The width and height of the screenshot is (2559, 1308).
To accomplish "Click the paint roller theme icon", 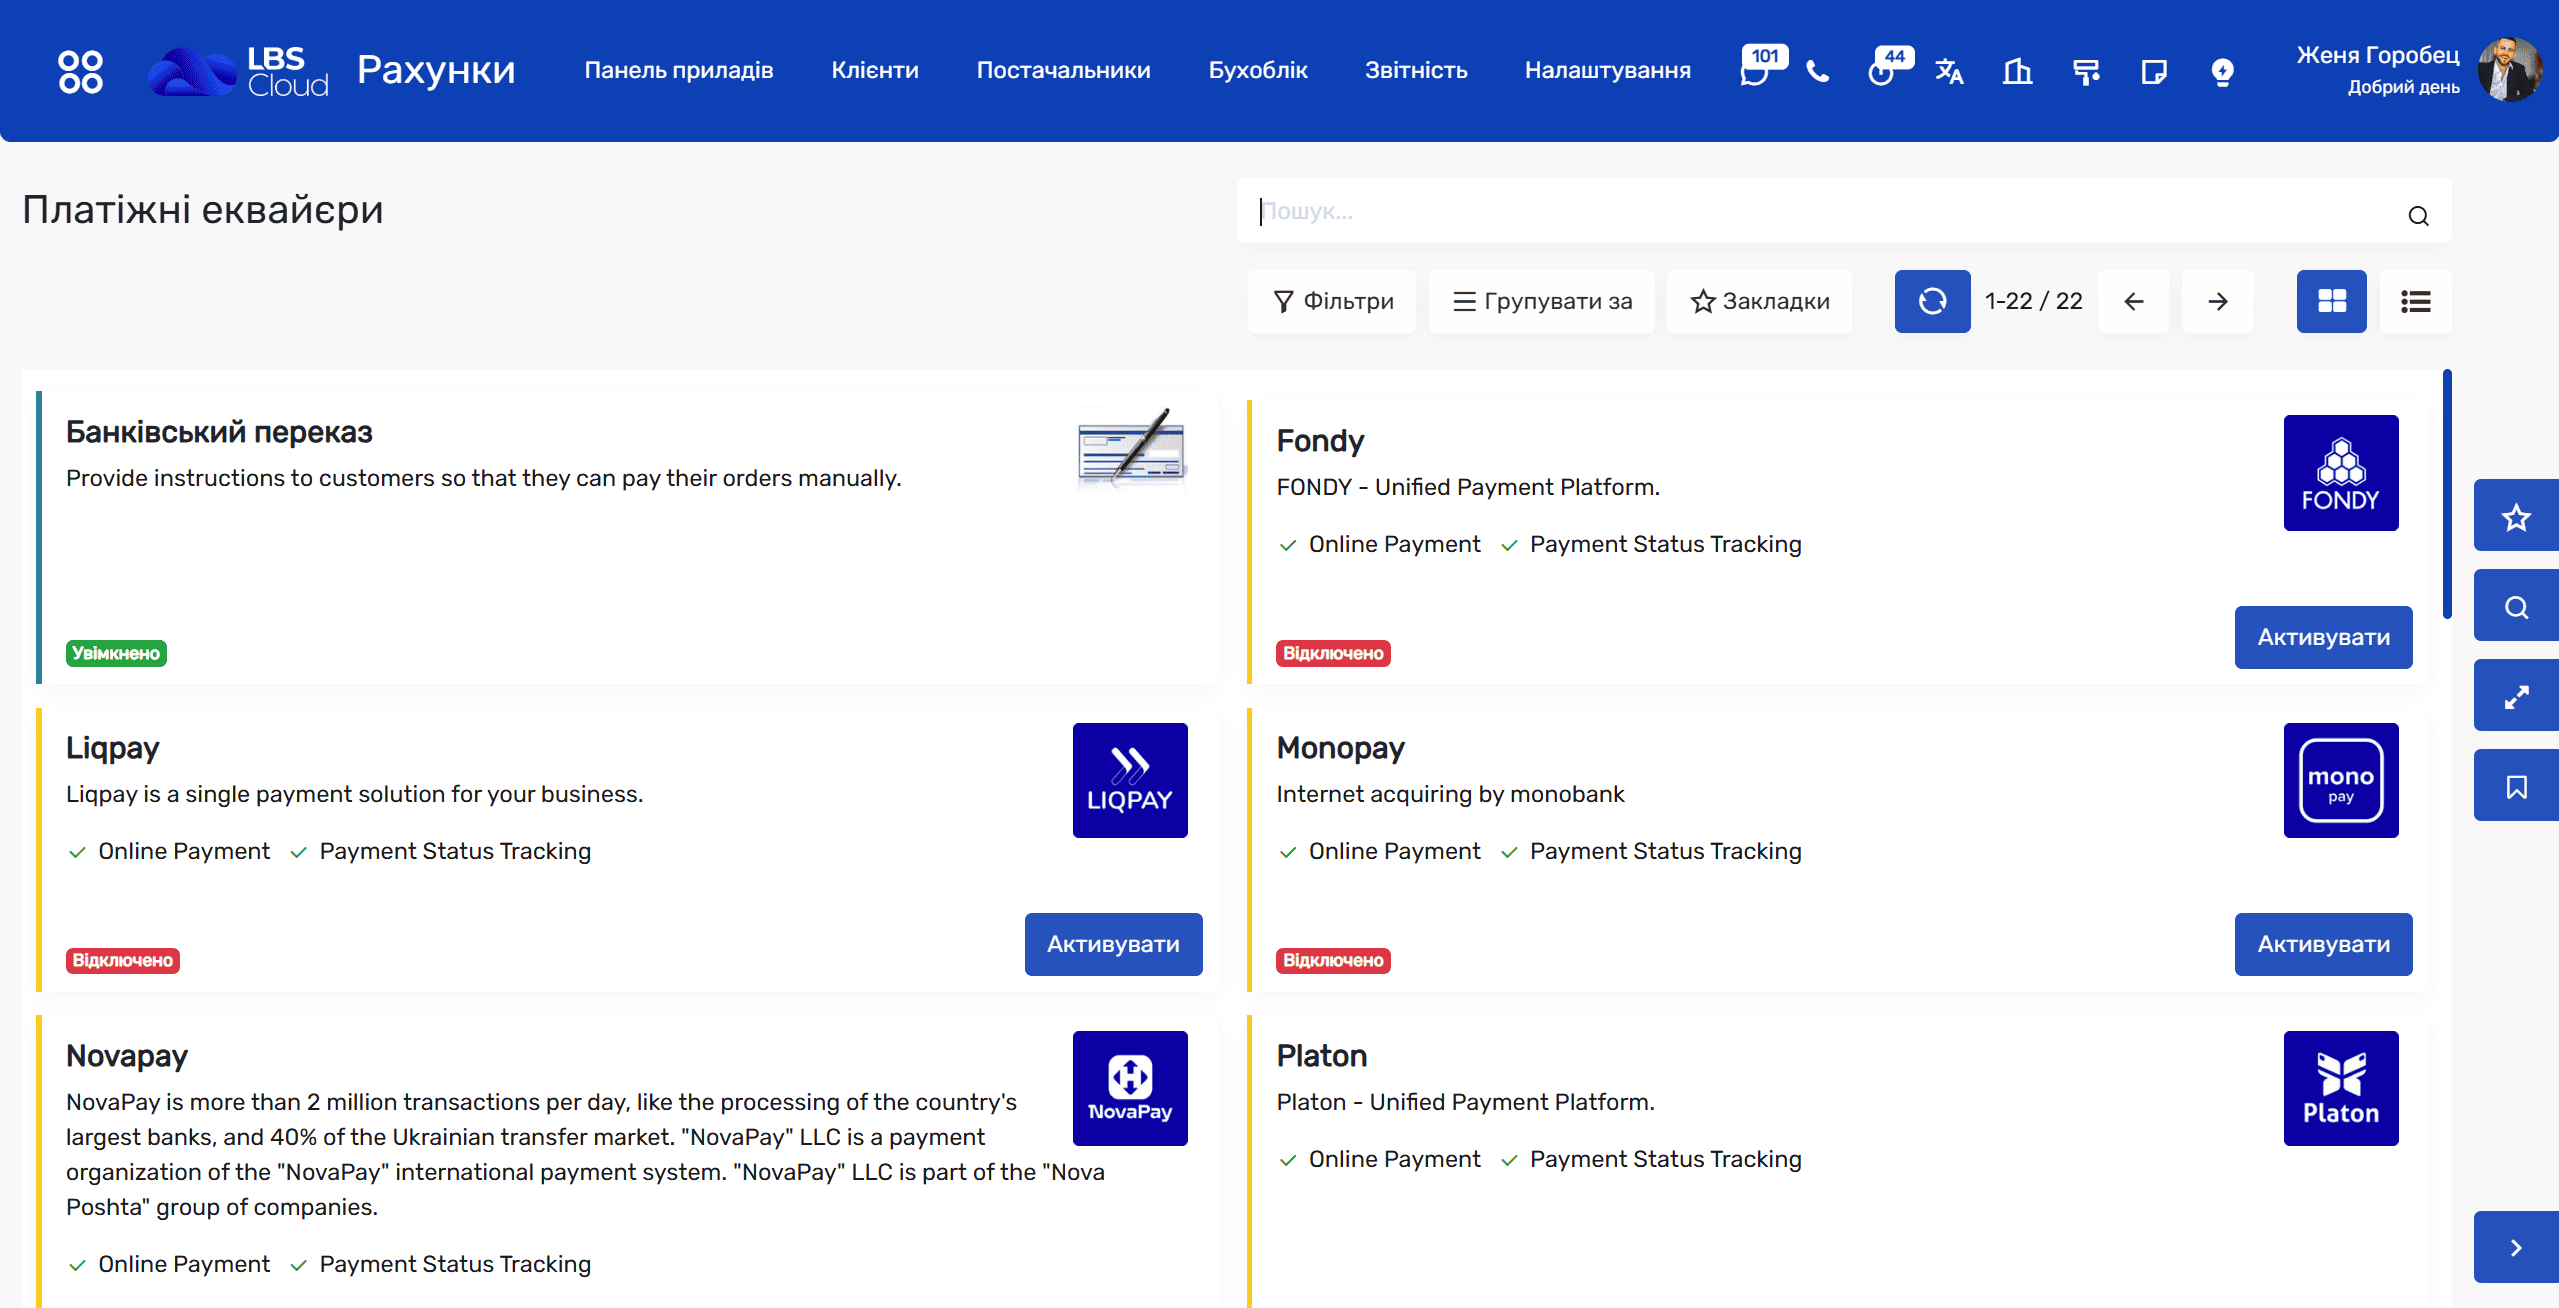I will click(x=2086, y=71).
